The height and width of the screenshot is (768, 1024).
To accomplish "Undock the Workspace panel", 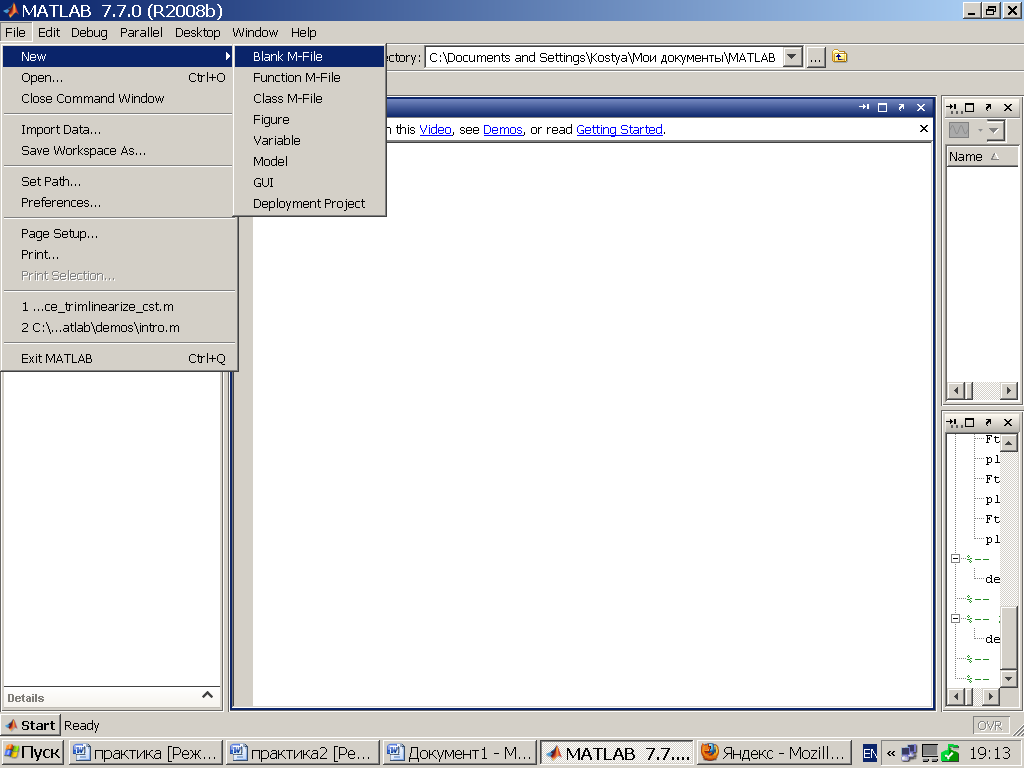I will (x=988, y=108).
